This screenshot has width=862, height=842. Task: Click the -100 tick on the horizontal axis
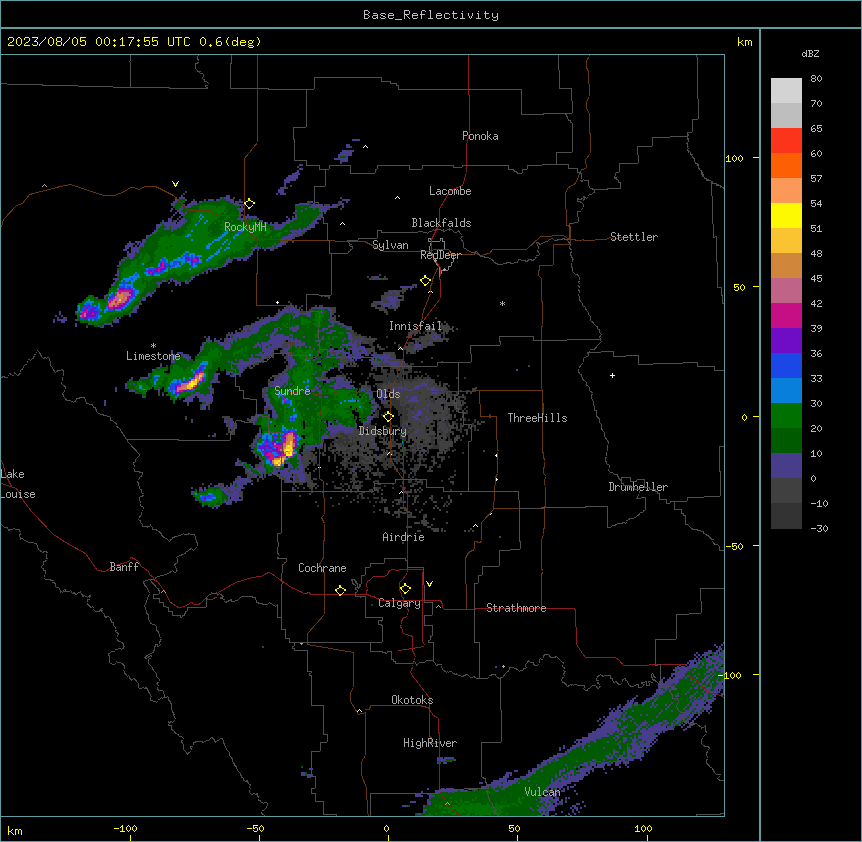click(x=126, y=828)
